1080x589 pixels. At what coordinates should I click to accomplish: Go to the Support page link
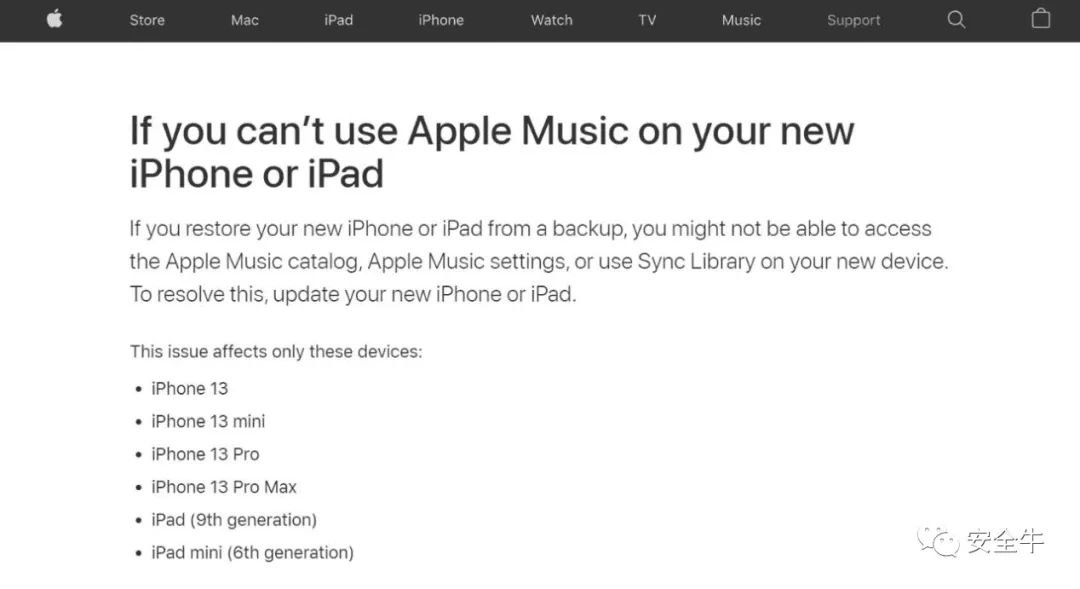[x=853, y=21]
